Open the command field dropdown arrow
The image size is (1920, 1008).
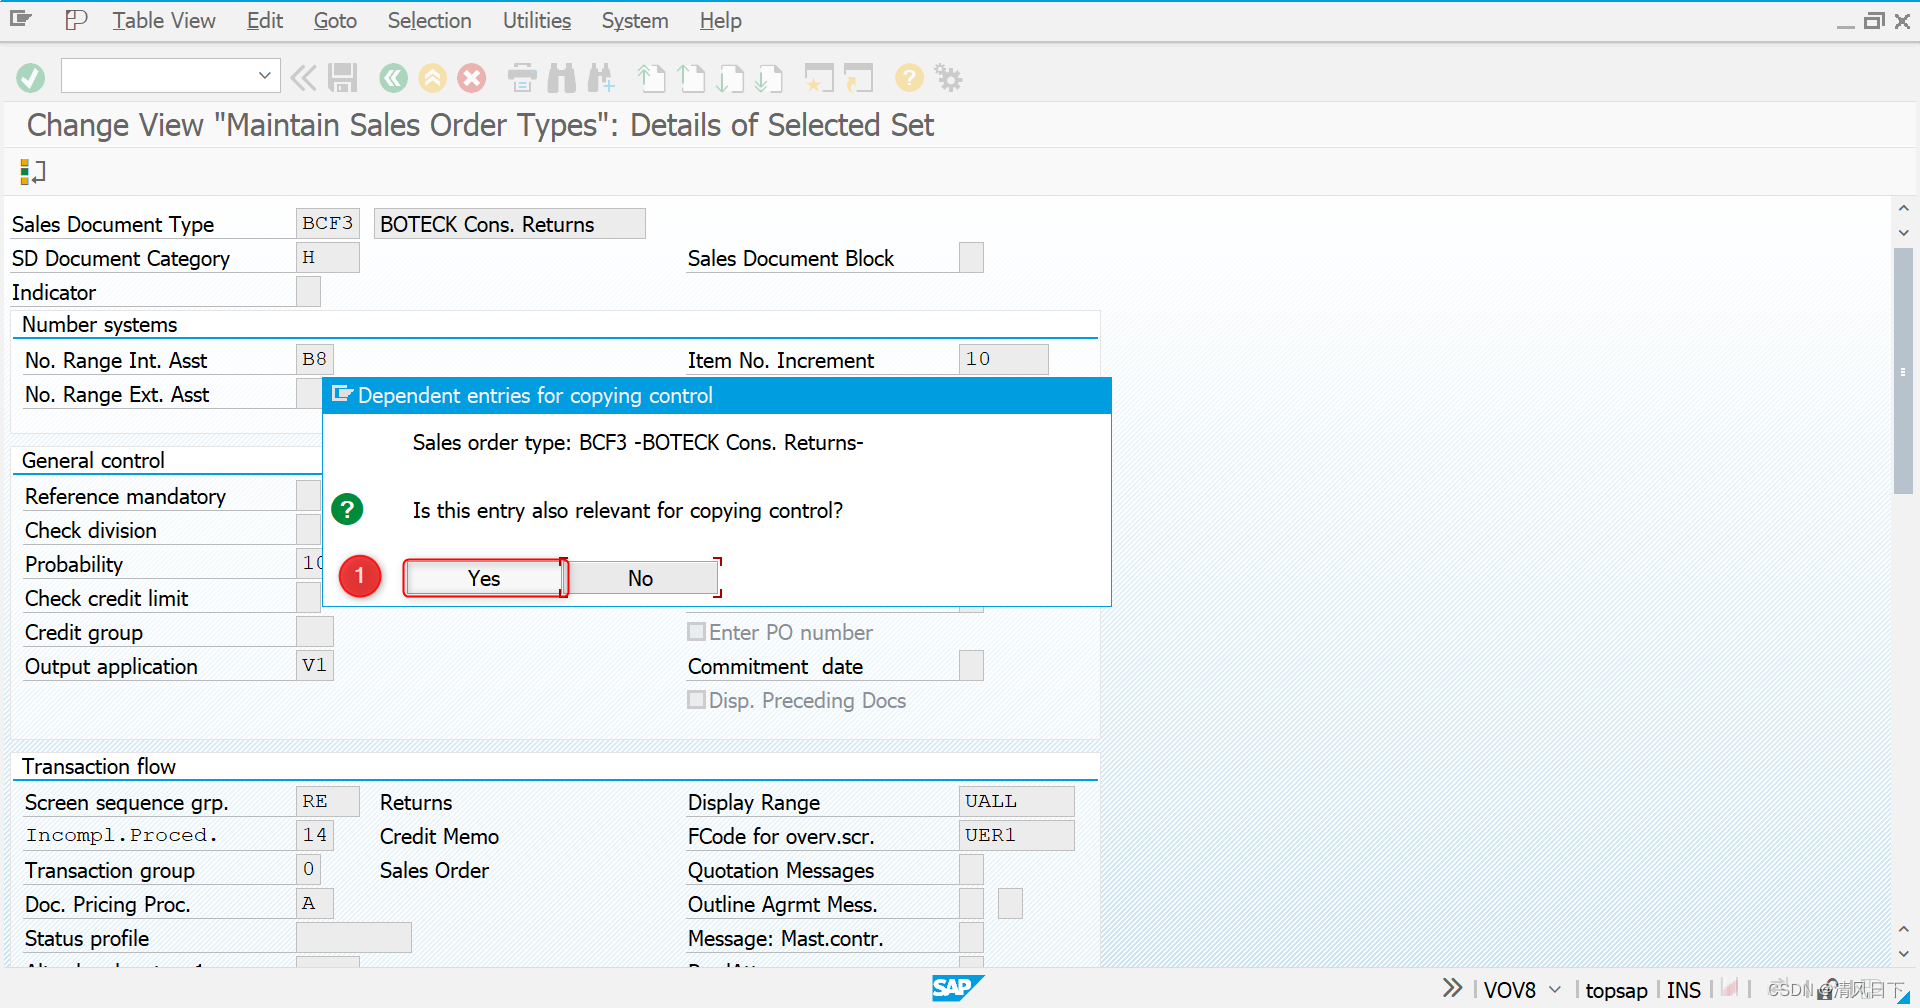coord(264,76)
